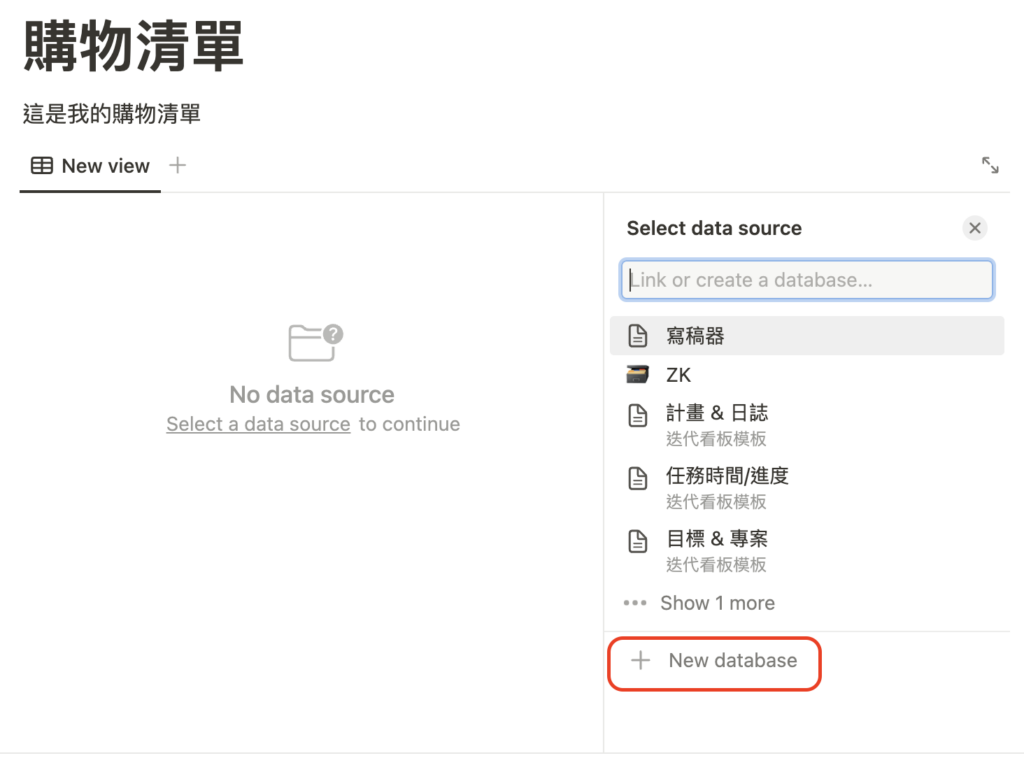Image resolution: width=1024 pixels, height=765 pixels.
Task: Open a new view with the plus tab
Action: [x=178, y=167]
